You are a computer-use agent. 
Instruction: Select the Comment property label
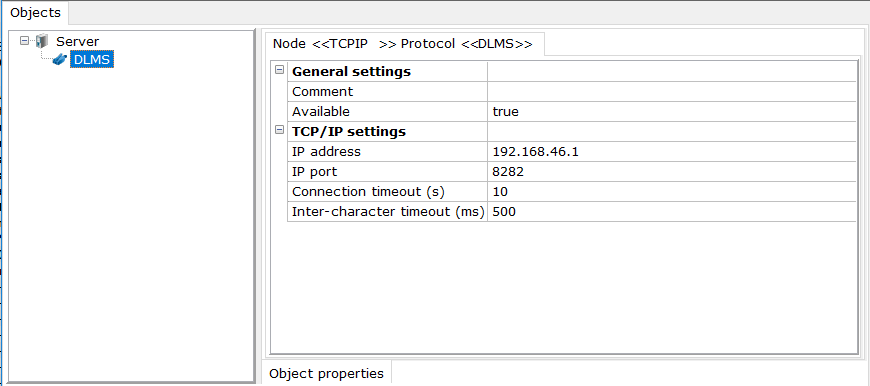[x=322, y=92]
